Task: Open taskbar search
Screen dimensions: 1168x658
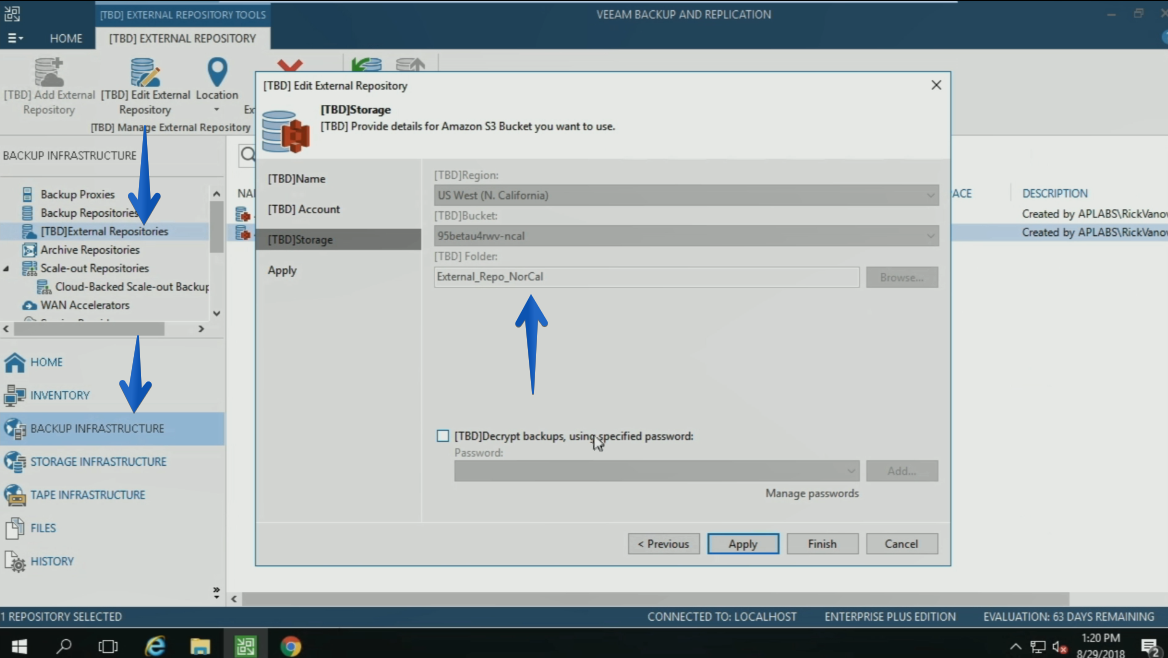Action: point(64,645)
